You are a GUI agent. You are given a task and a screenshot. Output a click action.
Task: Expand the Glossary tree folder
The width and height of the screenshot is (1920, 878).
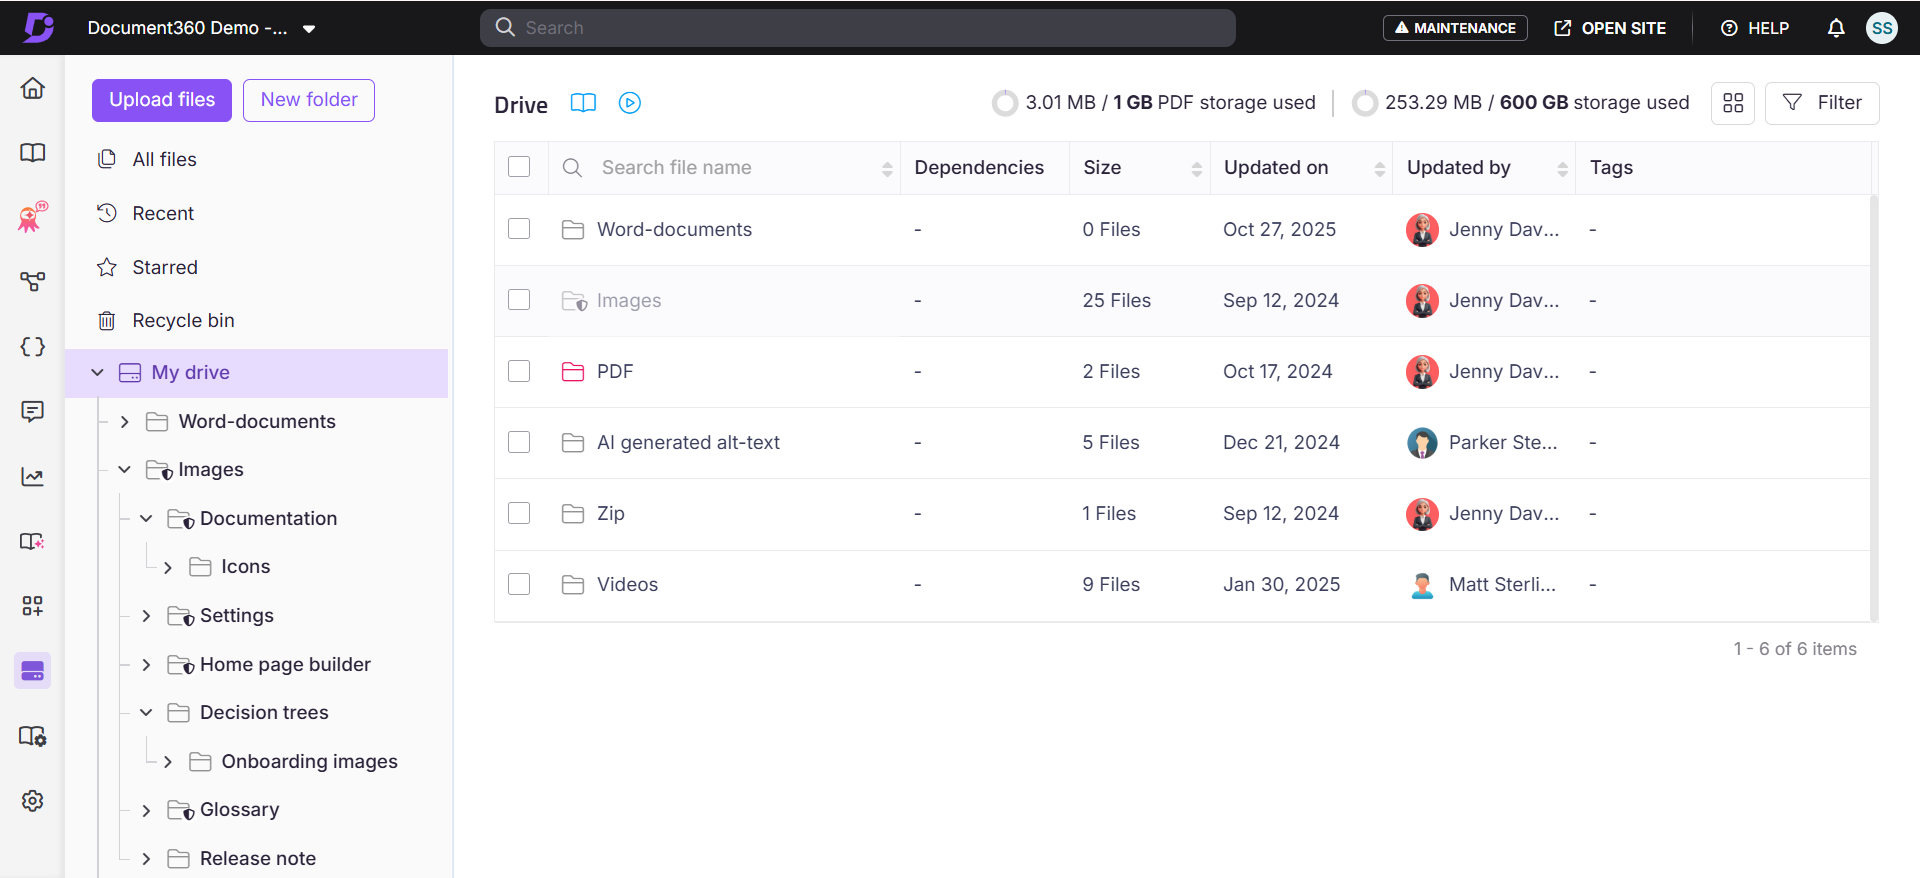[x=146, y=810]
